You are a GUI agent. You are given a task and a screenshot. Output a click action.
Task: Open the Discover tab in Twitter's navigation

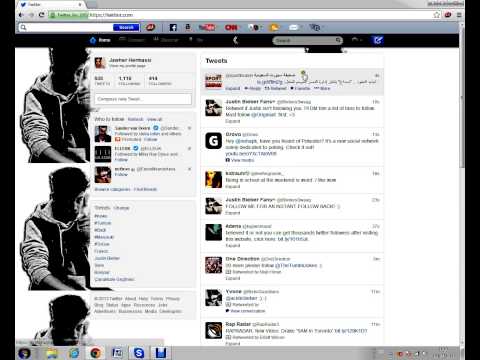166,40
